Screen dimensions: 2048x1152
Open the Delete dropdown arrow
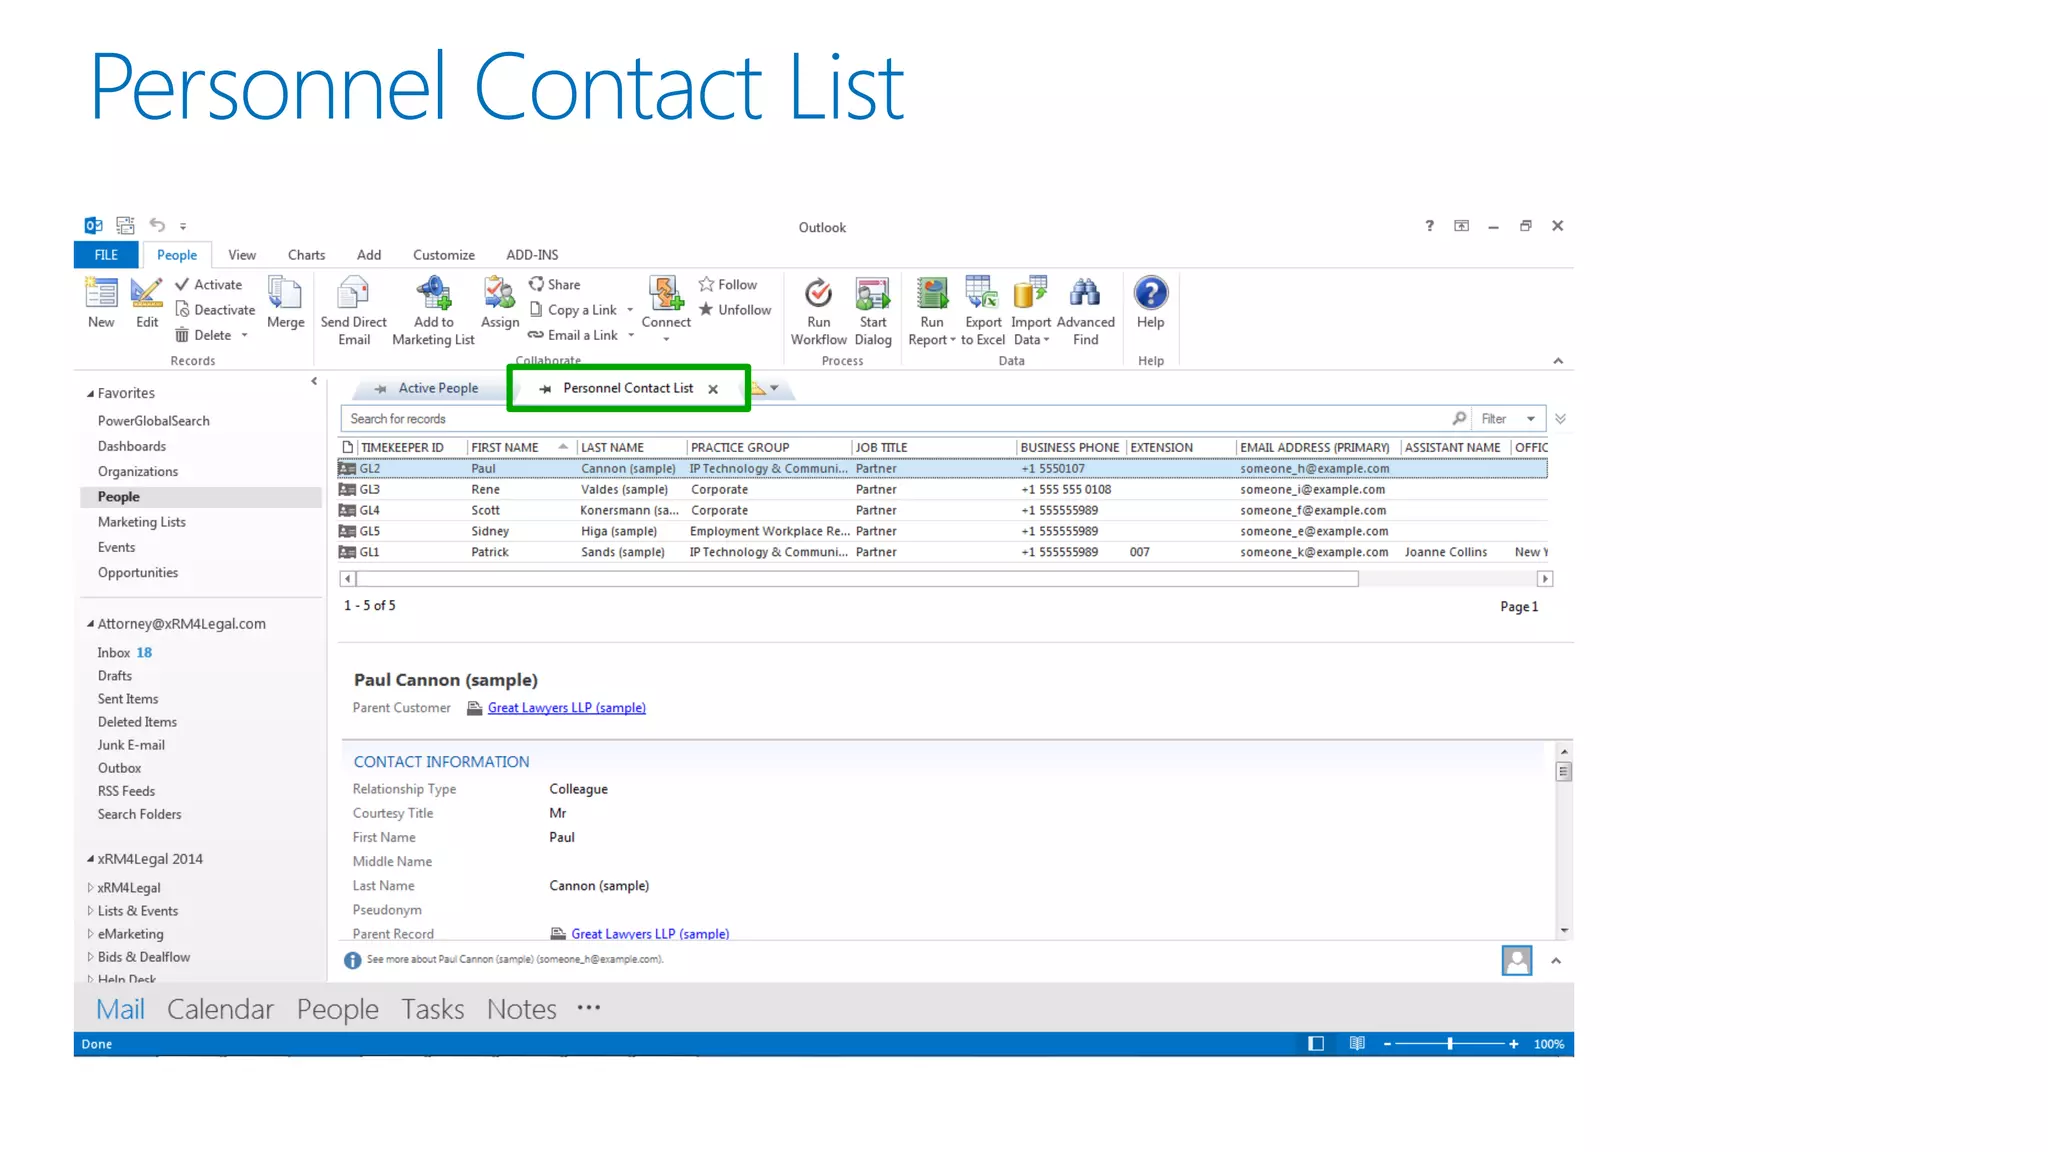pos(244,335)
